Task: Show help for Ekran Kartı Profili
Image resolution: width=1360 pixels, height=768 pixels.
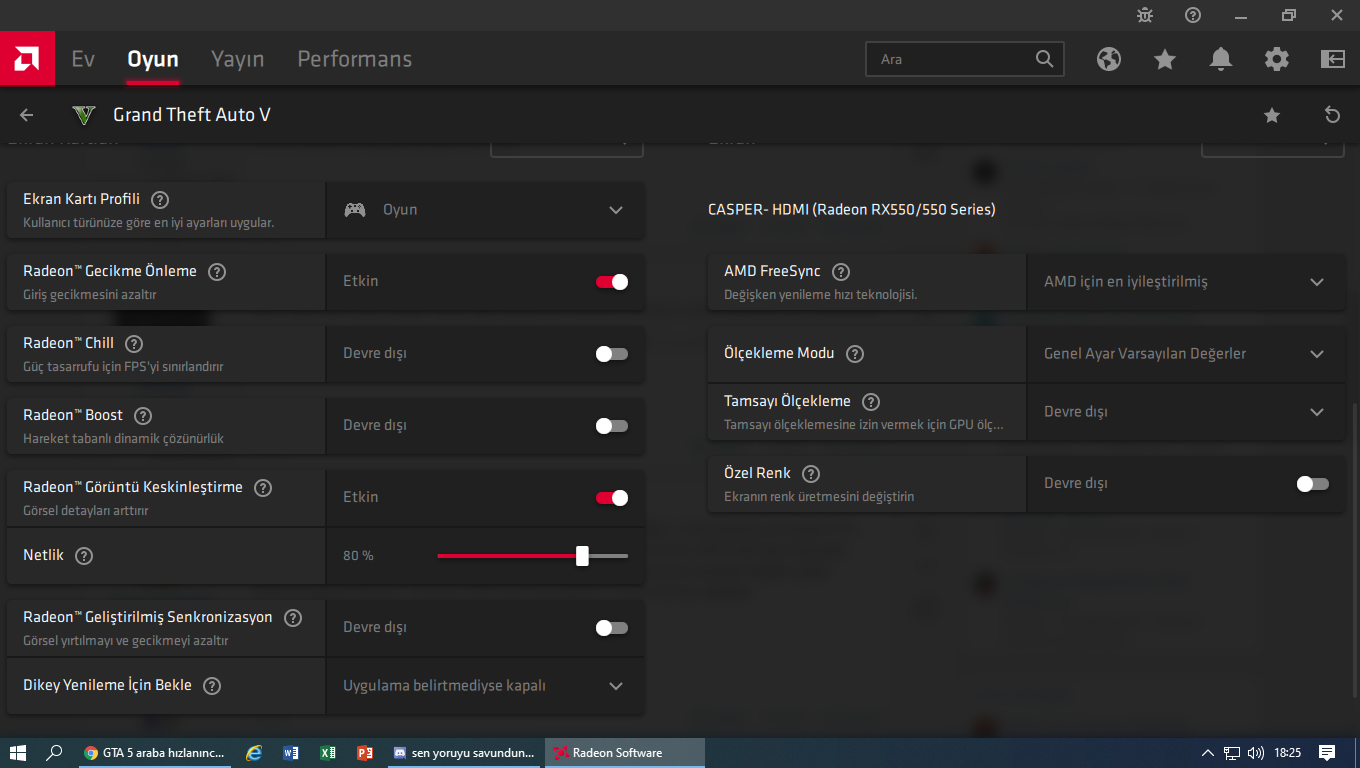Action: point(160,199)
